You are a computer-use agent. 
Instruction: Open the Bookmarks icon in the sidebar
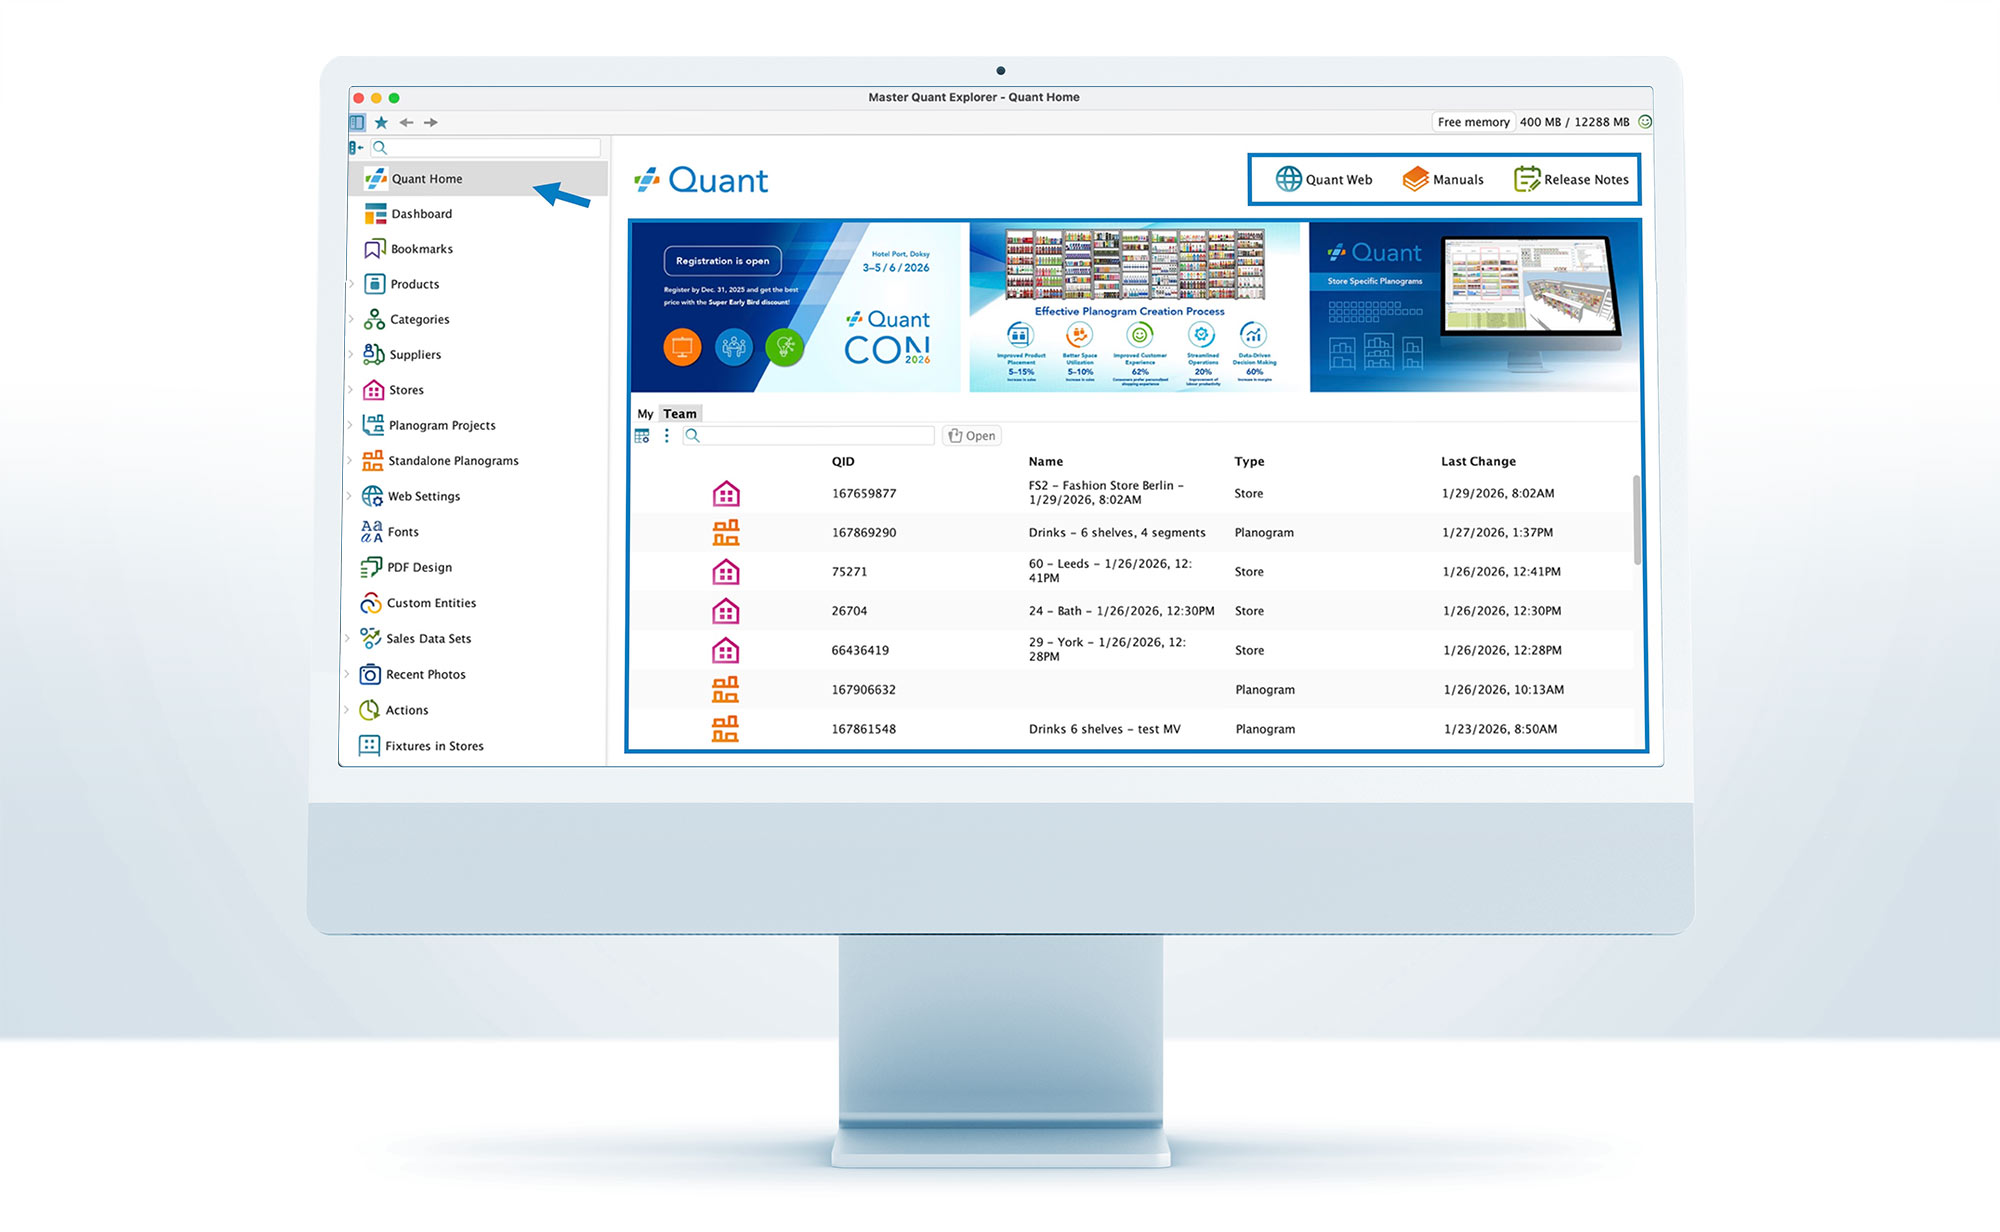pyautogui.click(x=375, y=249)
